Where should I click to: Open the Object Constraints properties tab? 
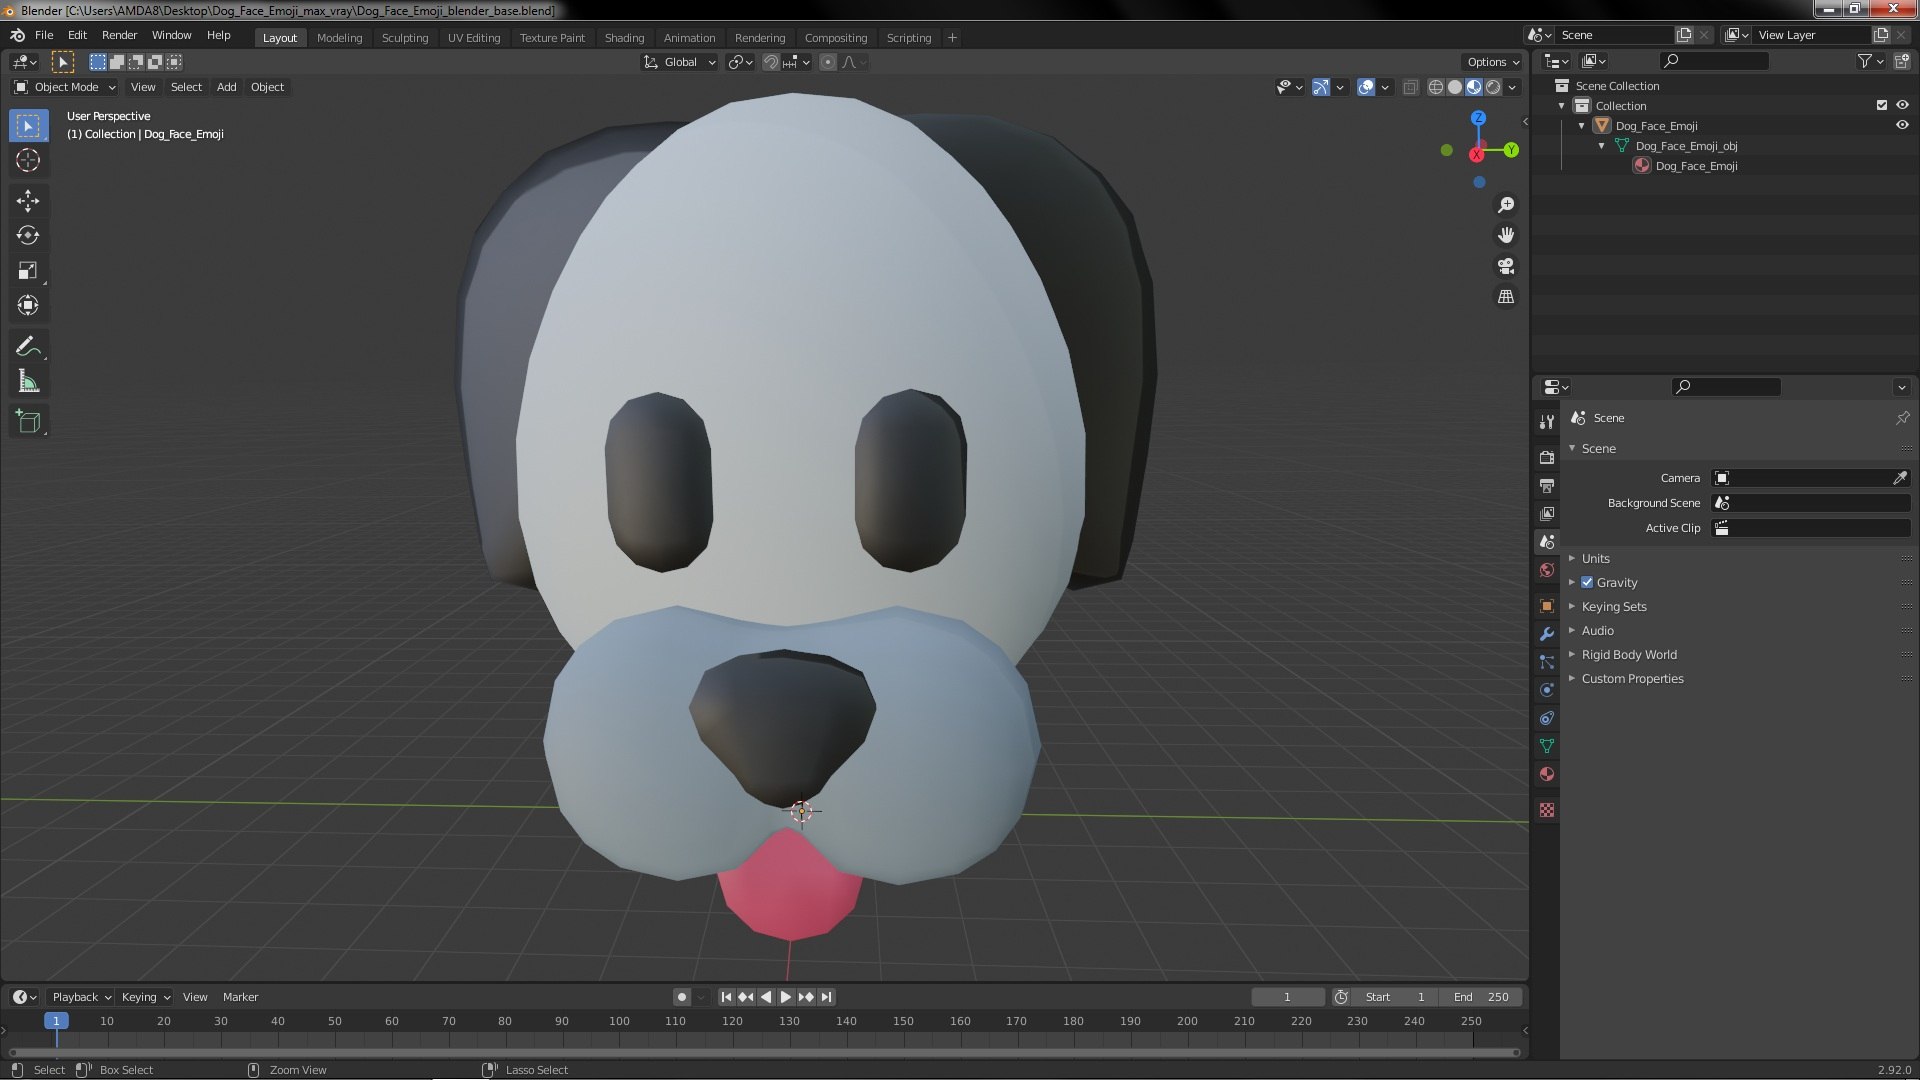1547,718
